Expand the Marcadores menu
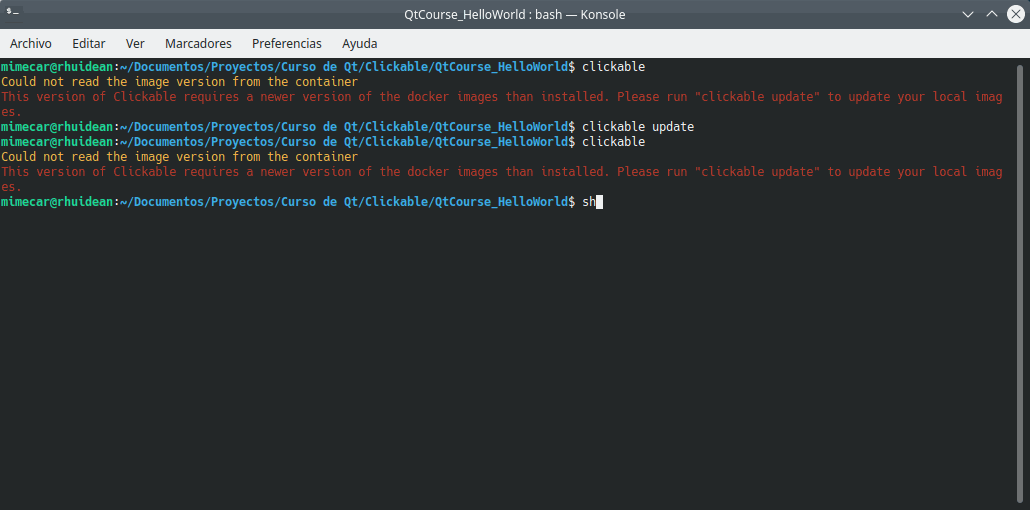1030x510 pixels. [x=198, y=43]
